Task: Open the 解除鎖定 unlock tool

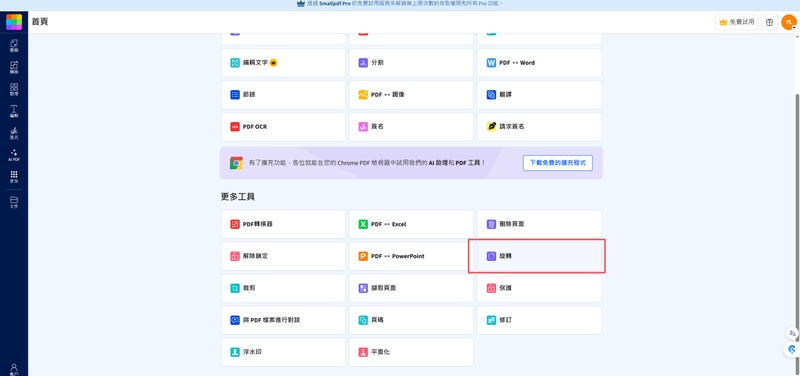Action: (x=283, y=256)
